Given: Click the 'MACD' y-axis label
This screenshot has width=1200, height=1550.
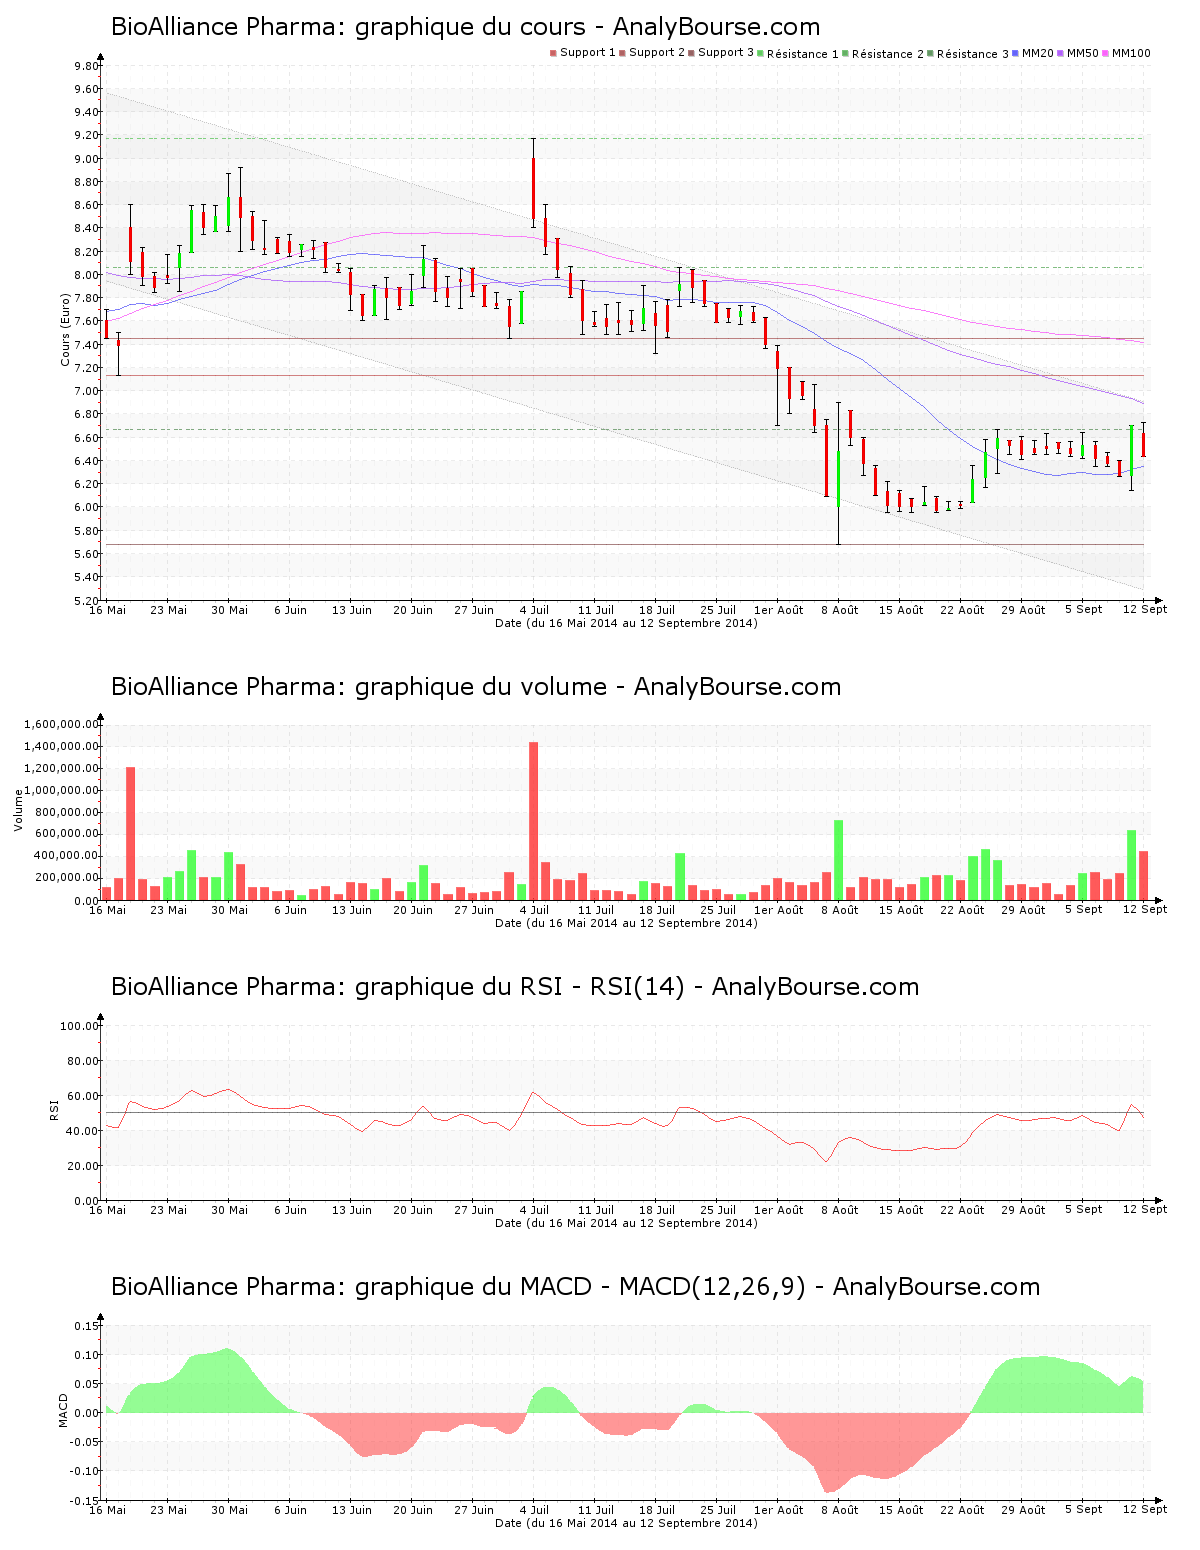Looking at the screenshot, I should point(63,1410).
